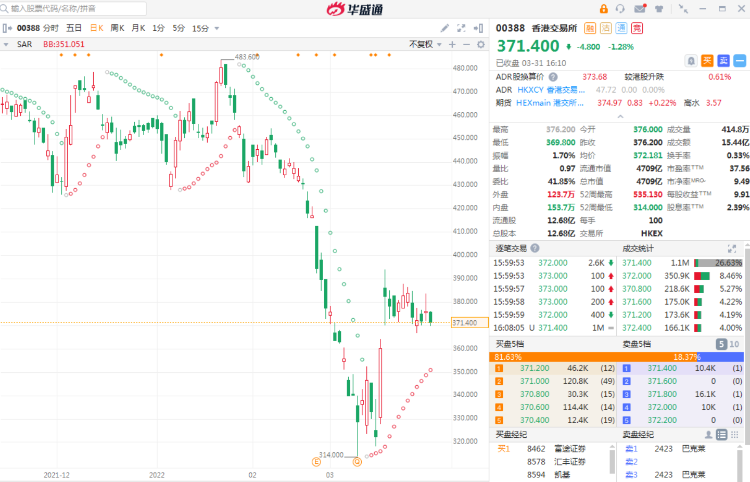Click ask level 1 price 371.400
Image resolution: width=750 pixels, height=482 pixels.
pyautogui.click(x=662, y=368)
